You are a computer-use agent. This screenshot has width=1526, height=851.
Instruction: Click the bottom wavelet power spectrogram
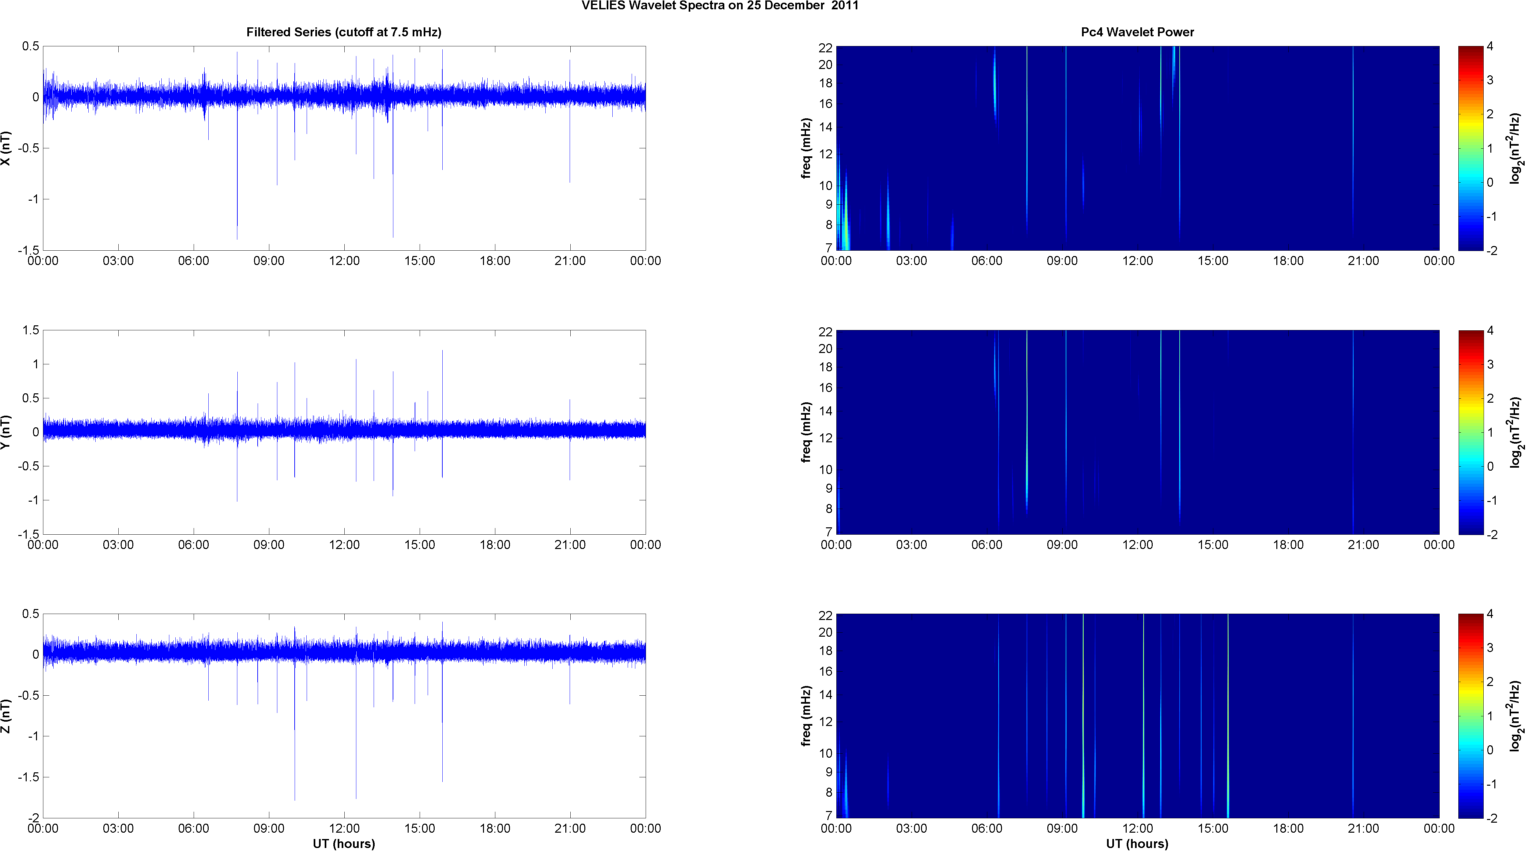click(1137, 716)
